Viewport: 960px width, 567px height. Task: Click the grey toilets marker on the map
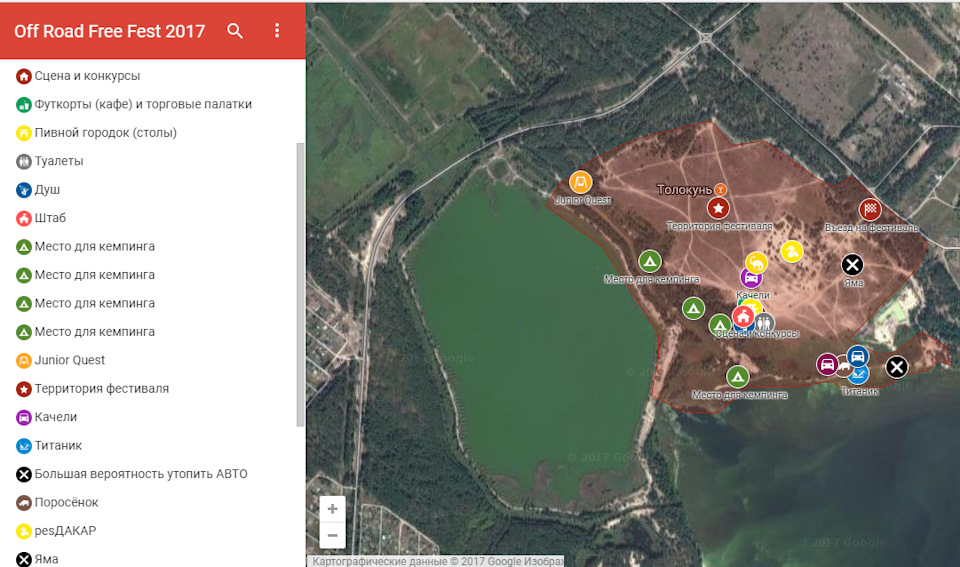(765, 322)
